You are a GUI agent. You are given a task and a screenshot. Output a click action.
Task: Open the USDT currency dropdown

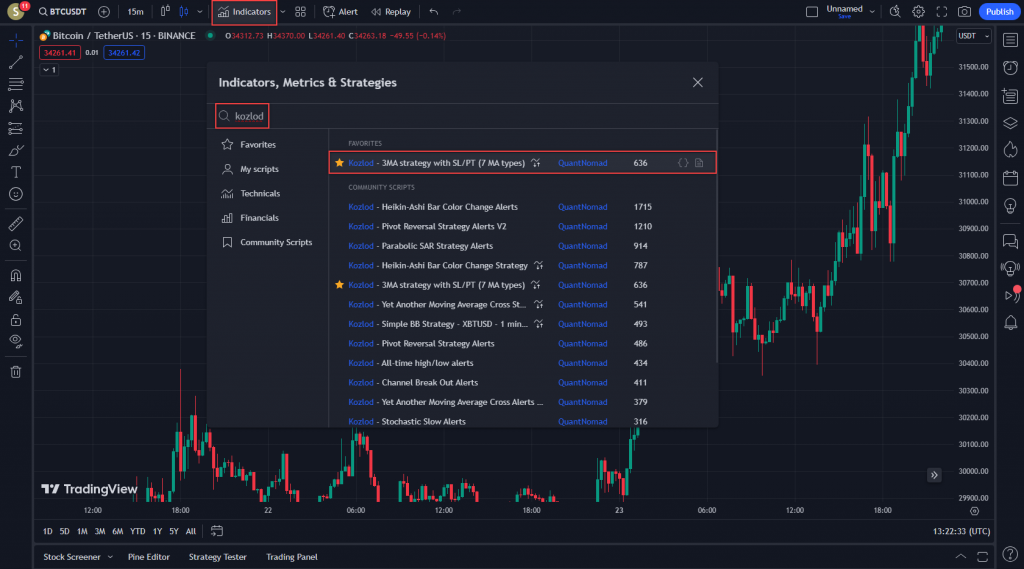point(973,36)
